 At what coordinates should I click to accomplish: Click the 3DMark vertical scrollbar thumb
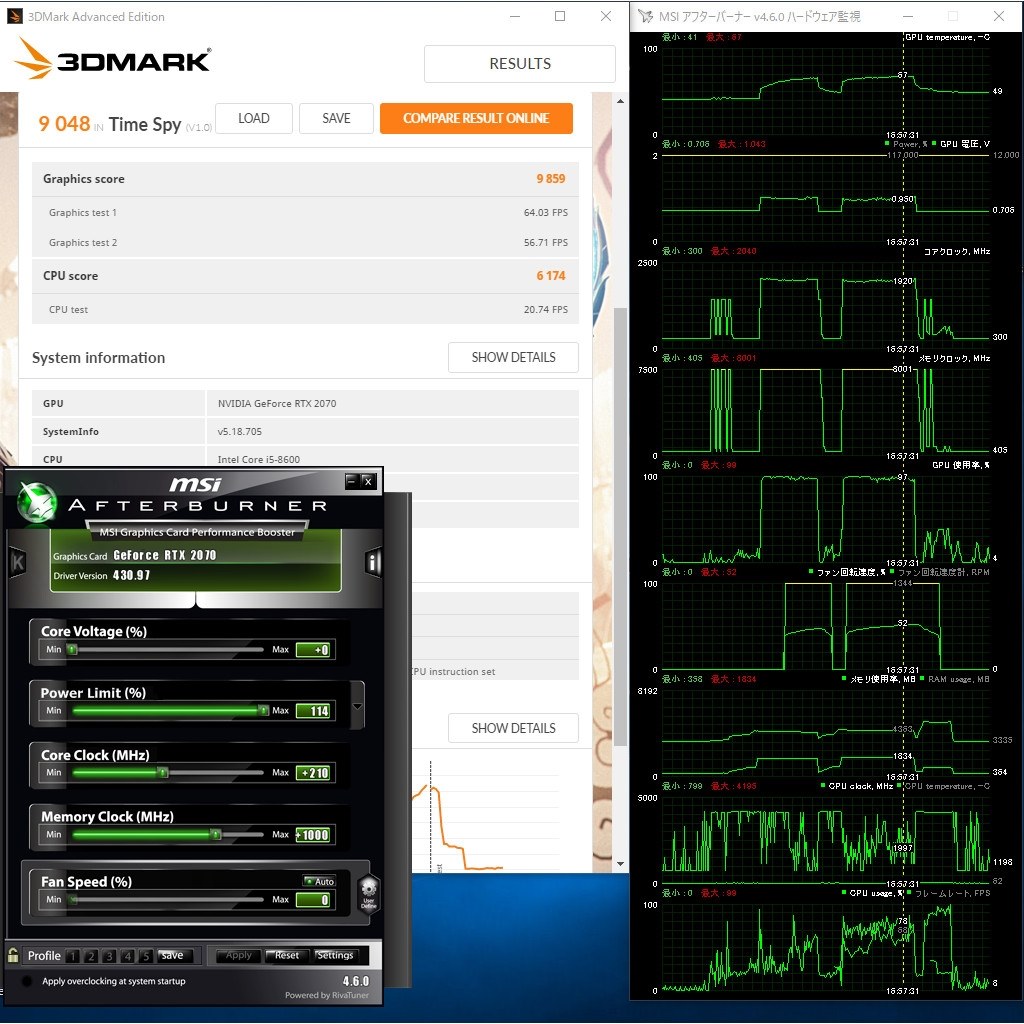tap(620, 526)
